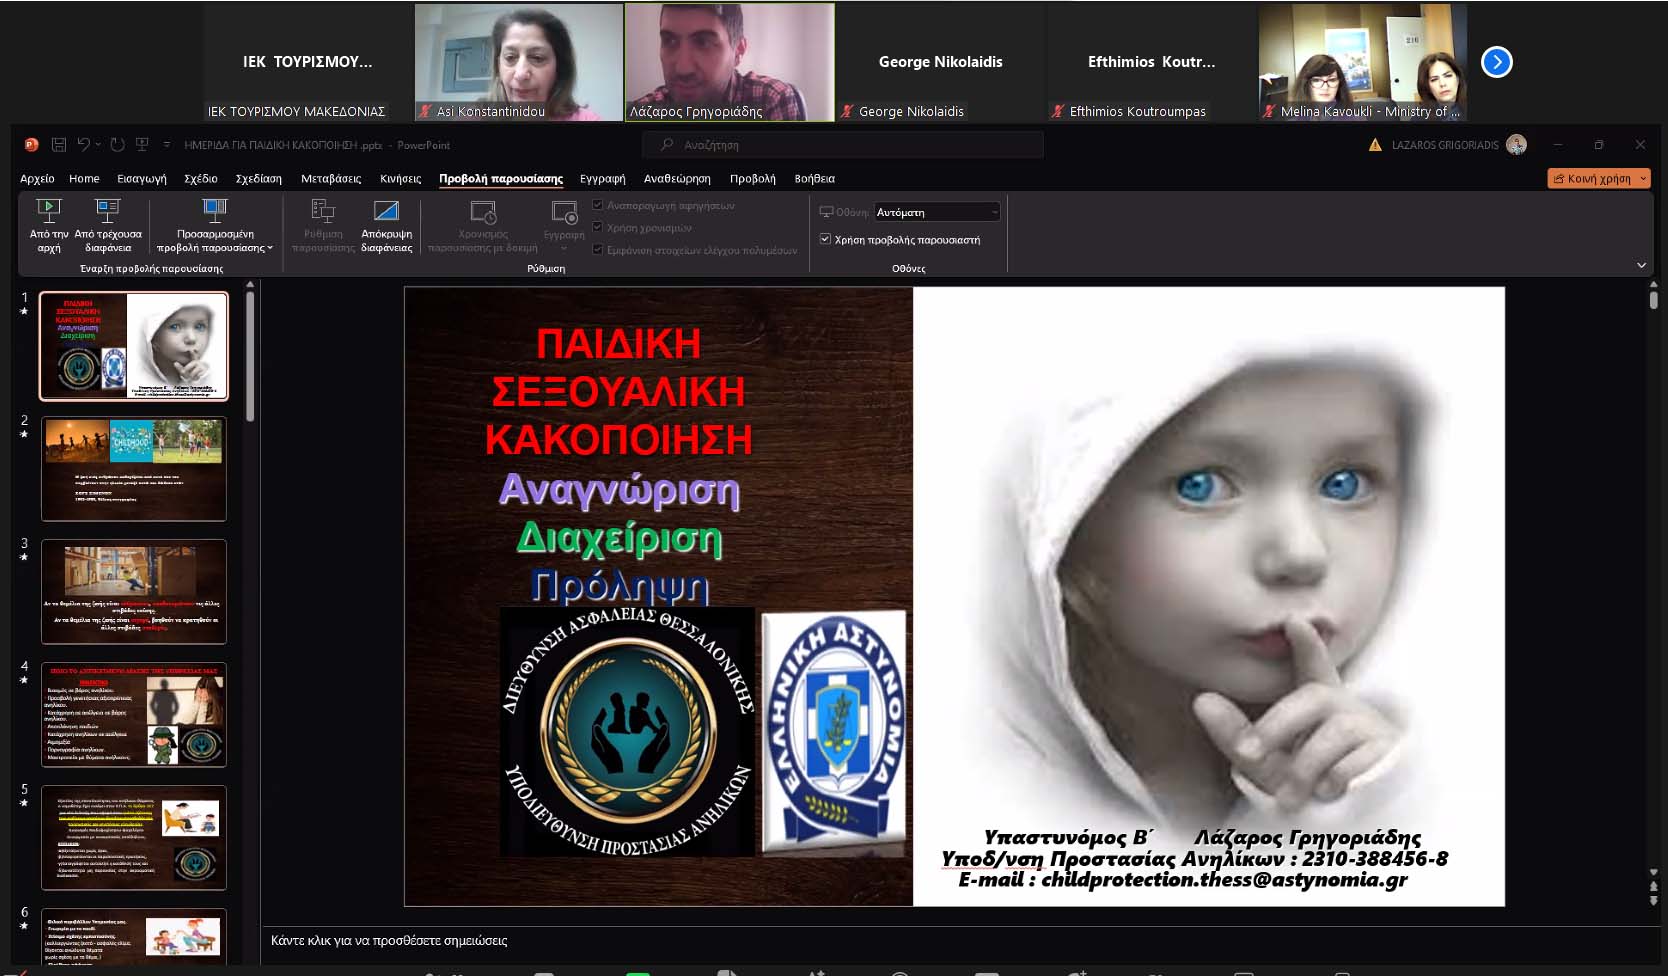
Task: Toggle Εμφάνιση στοιχείων ελέγχου πολυμέσων checkbox
Action: (598, 250)
